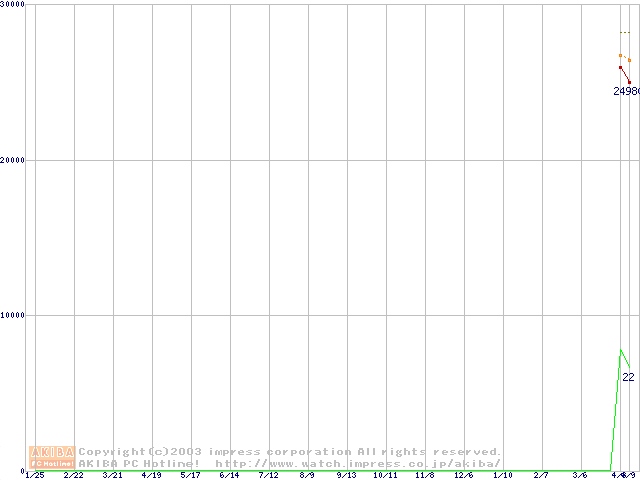This screenshot has height=480, width=640.
Task: Select the 12/6 date on the x-axis
Action: (463, 475)
